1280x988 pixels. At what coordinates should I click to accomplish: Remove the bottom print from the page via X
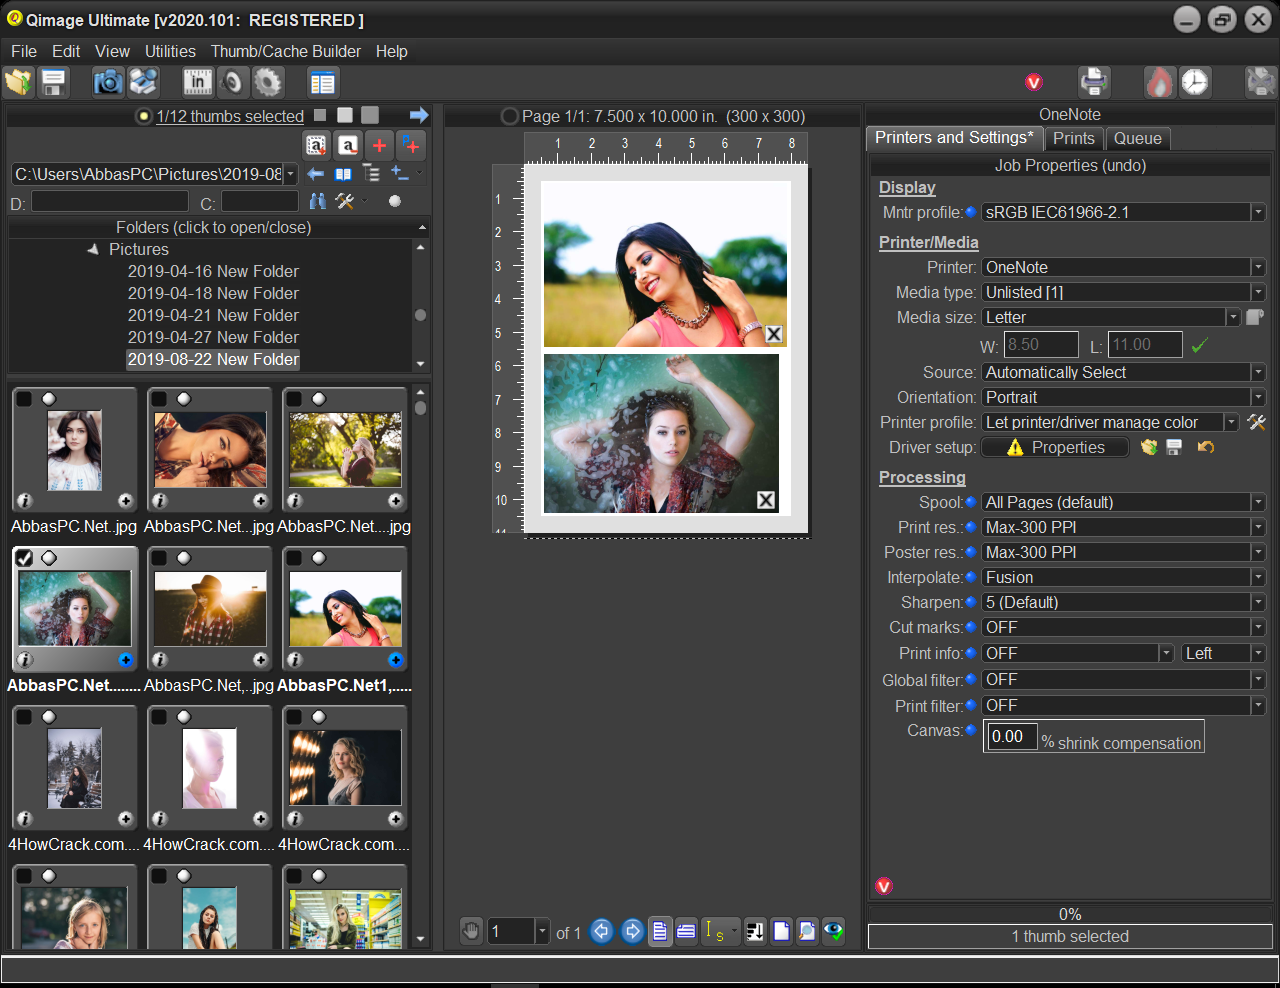coord(766,500)
